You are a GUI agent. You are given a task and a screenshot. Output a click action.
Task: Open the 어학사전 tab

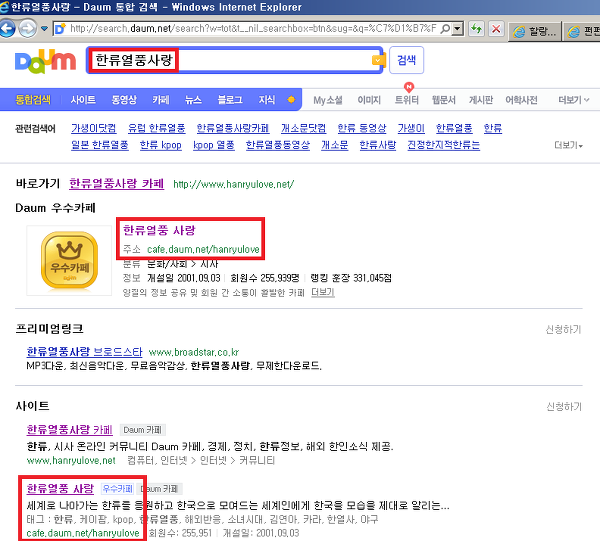(521, 100)
